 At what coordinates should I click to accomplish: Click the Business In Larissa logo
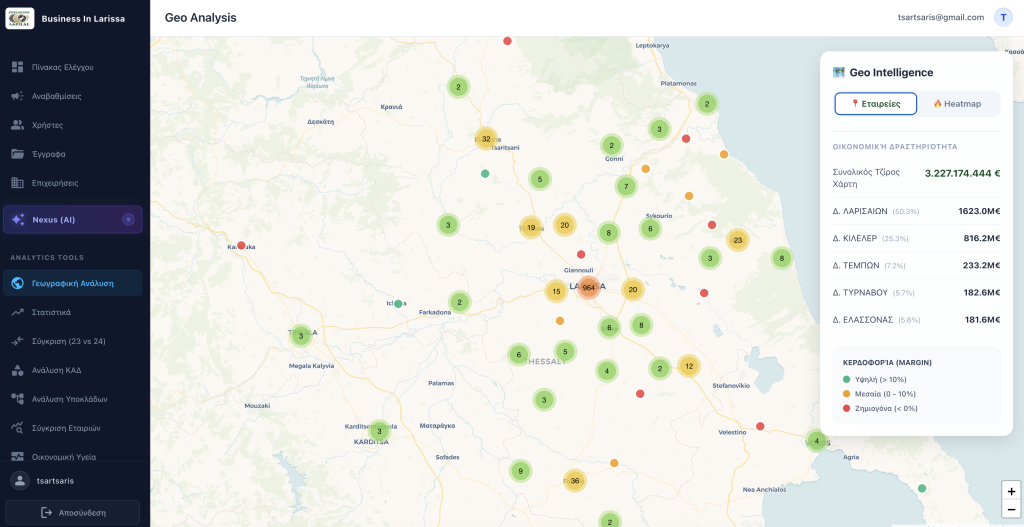point(20,18)
